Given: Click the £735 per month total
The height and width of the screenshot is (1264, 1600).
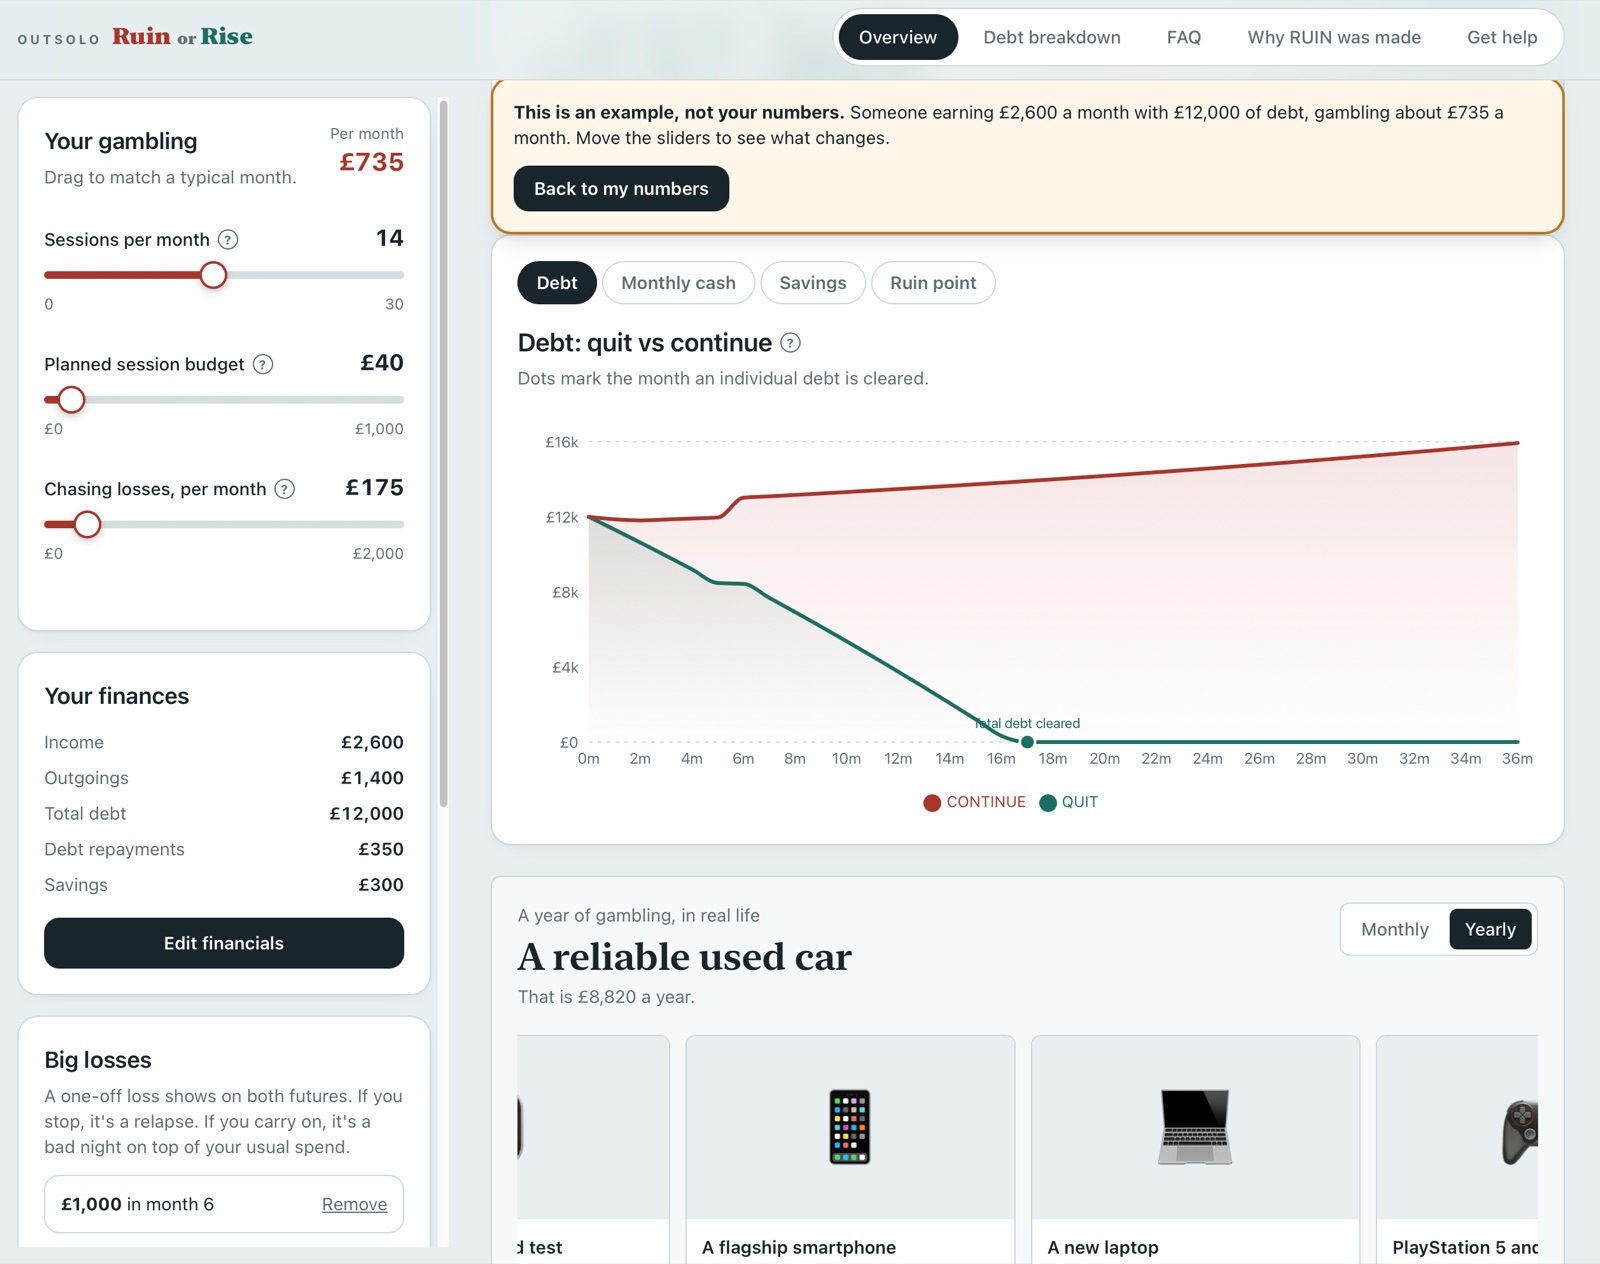Looking at the screenshot, I should click(371, 162).
